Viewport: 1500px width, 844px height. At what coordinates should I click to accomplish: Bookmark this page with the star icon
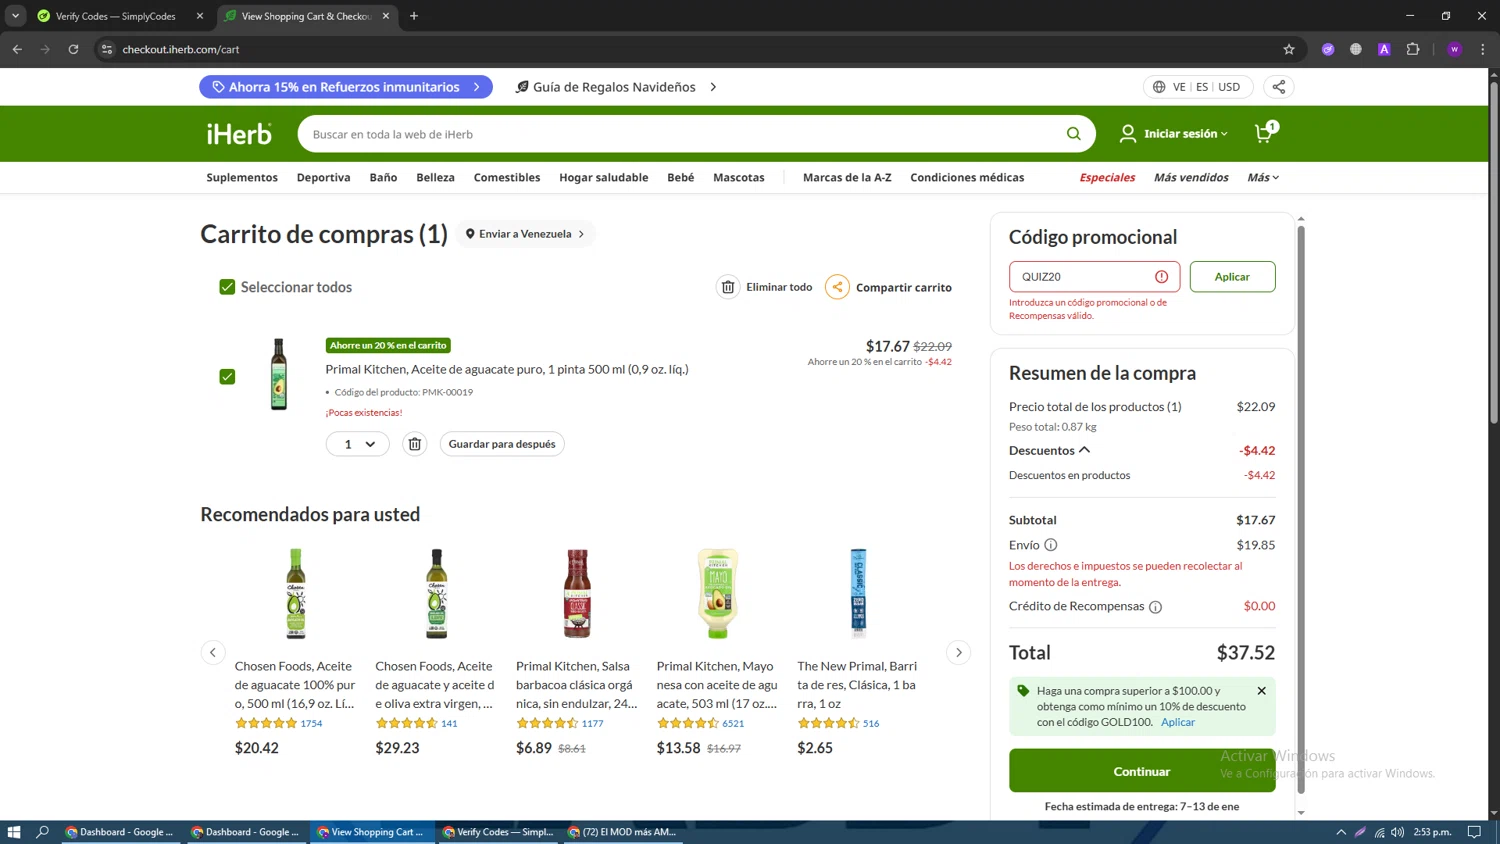click(1289, 49)
